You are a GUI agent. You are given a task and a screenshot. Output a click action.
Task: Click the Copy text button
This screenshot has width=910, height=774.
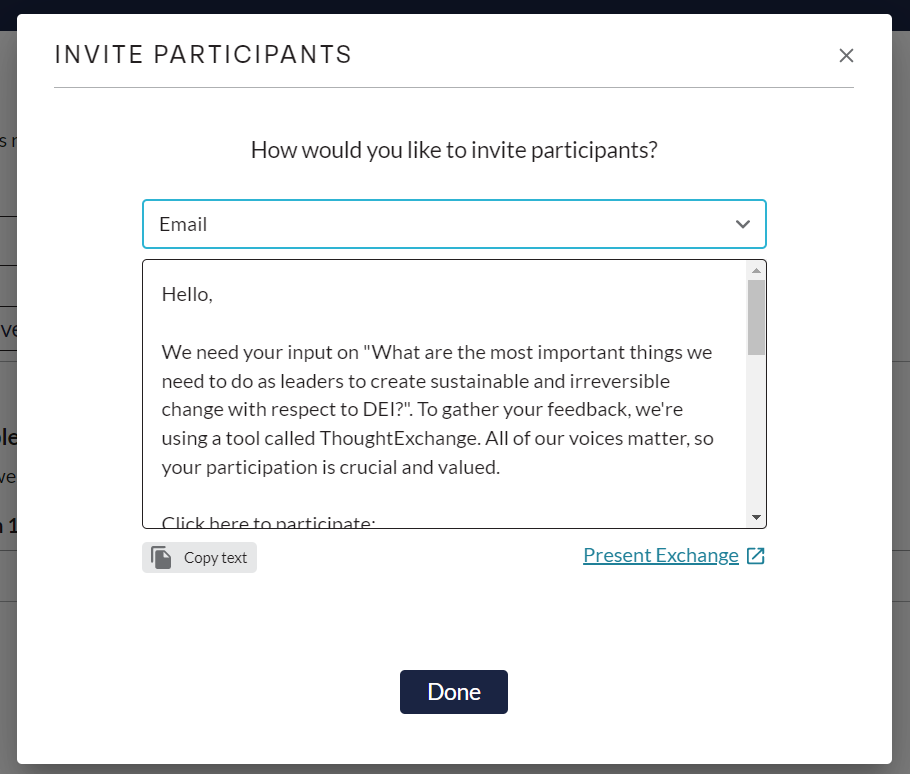pyautogui.click(x=199, y=558)
